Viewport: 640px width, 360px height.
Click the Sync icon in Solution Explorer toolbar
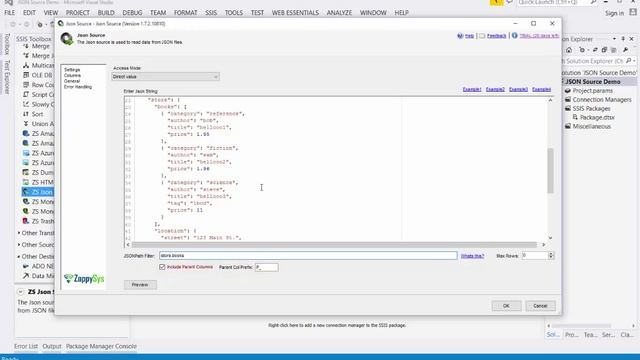(595, 50)
